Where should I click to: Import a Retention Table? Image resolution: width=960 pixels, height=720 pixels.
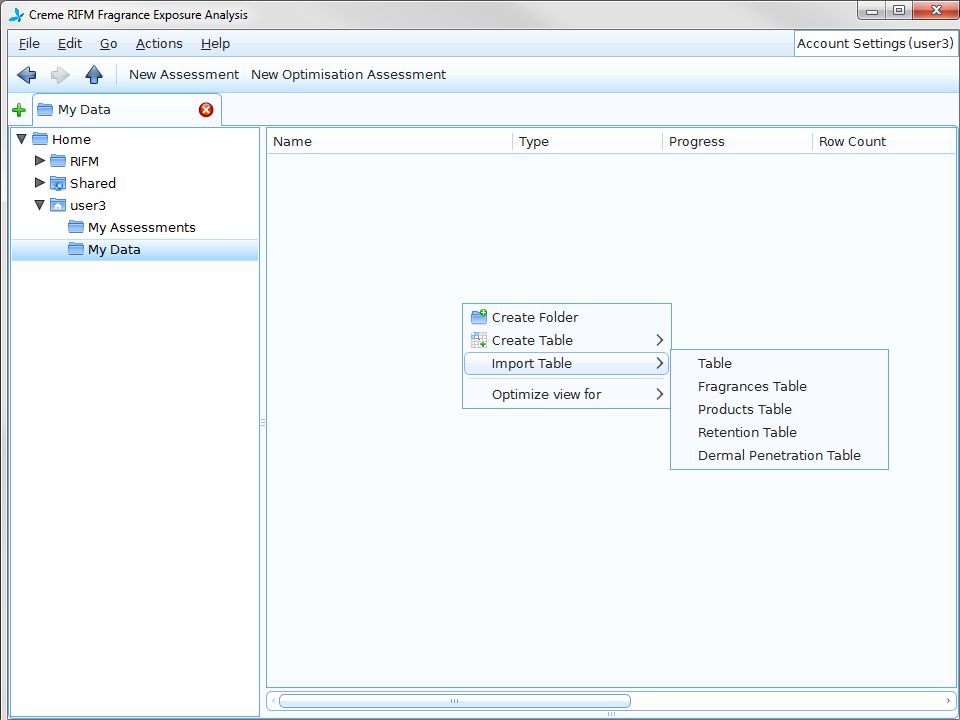pos(779,432)
